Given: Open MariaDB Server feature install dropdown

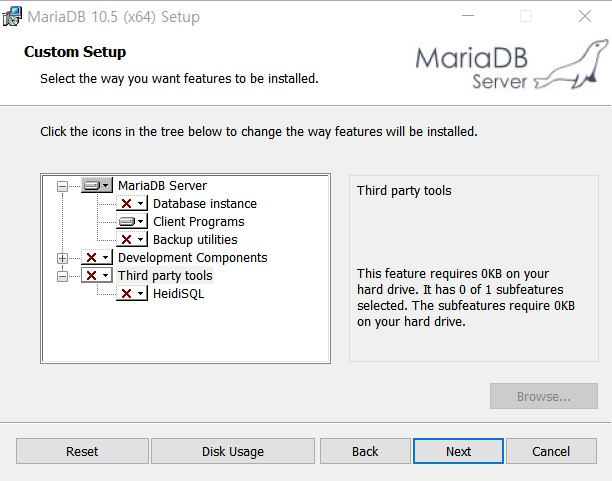Looking at the screenshot, I should tap(97, 185).
